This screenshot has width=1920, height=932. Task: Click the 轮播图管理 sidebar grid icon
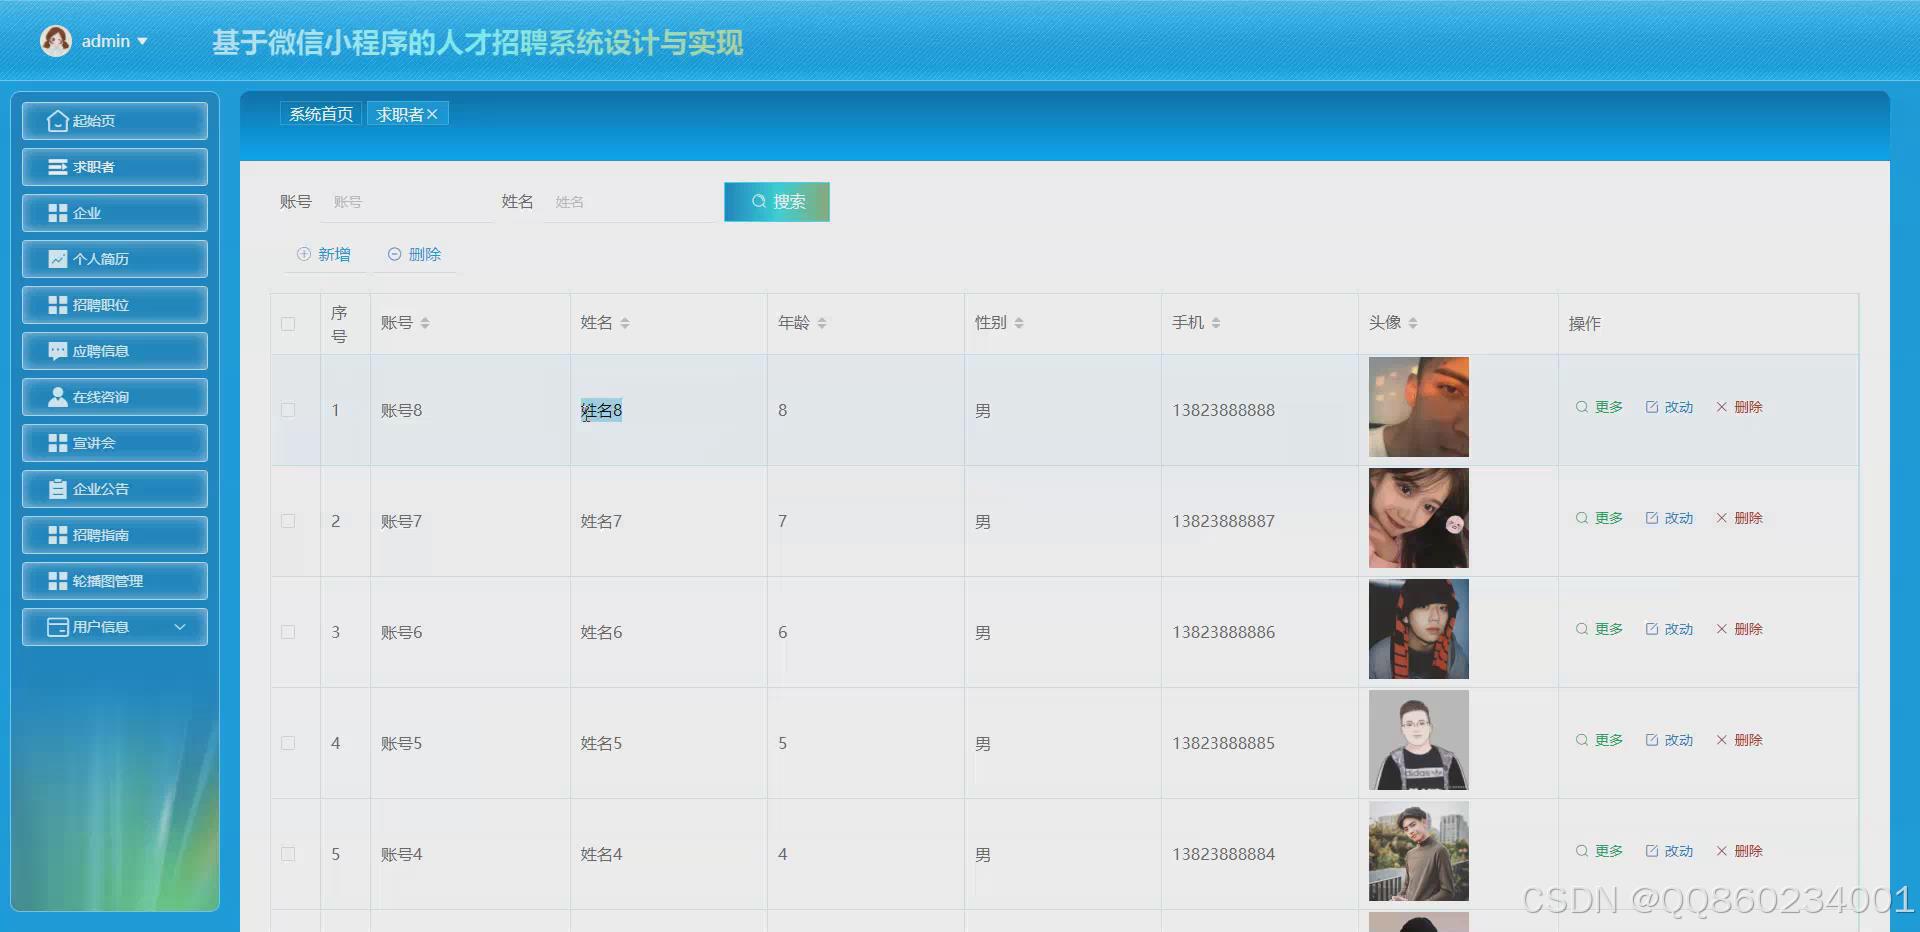[58, 581]
